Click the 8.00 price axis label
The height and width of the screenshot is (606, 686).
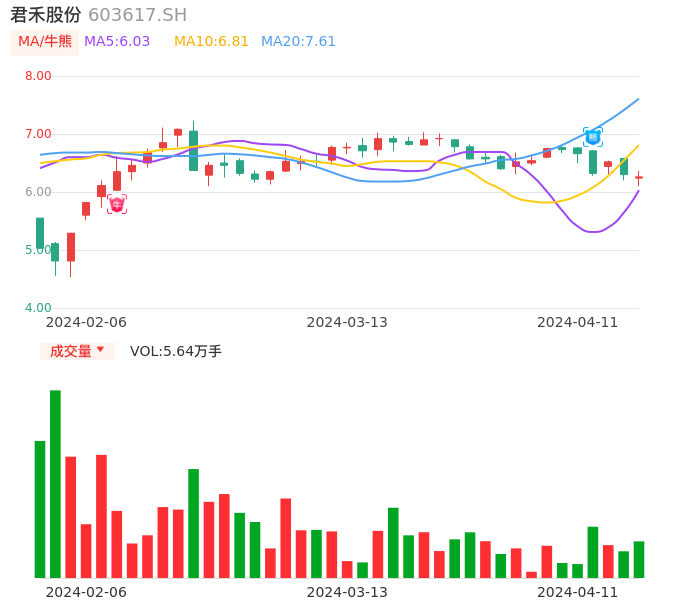point(38,76)
